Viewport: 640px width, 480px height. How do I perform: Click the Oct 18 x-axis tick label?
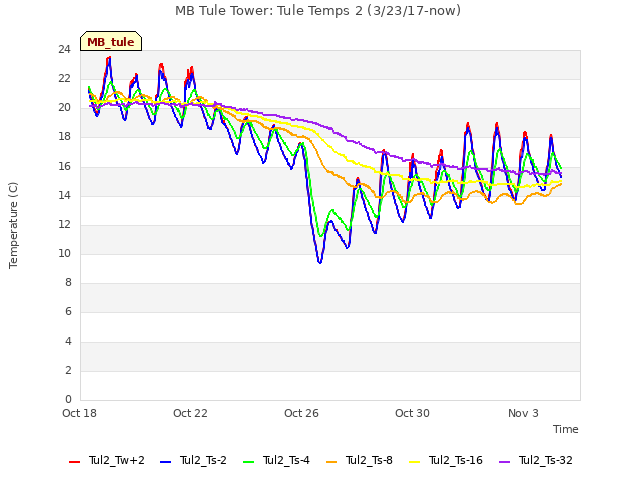pyautogui.click(x=79, y=413)
